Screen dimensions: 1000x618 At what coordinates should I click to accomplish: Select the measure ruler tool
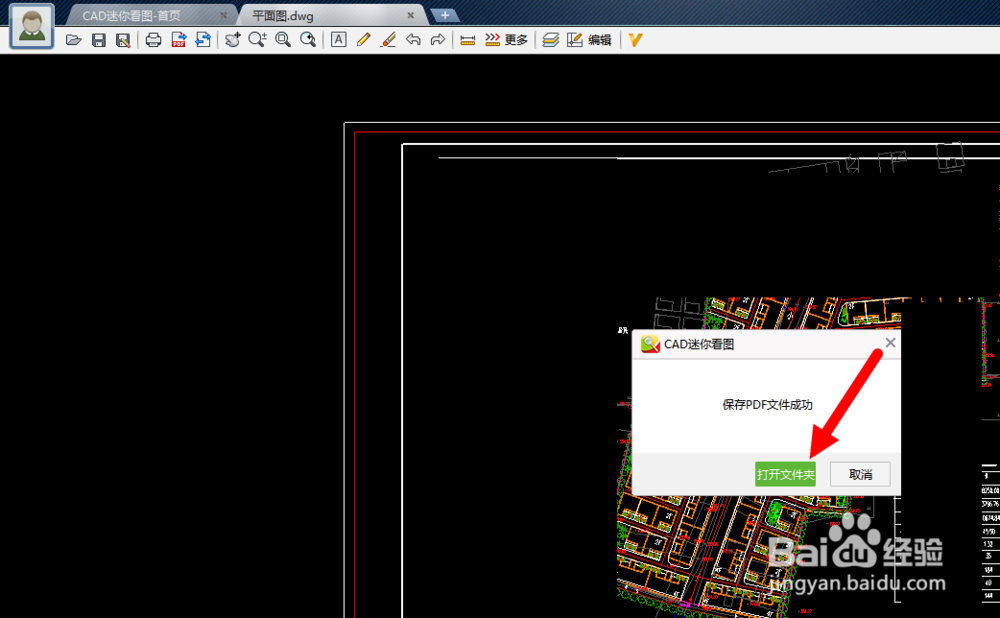tap(467, 40)
